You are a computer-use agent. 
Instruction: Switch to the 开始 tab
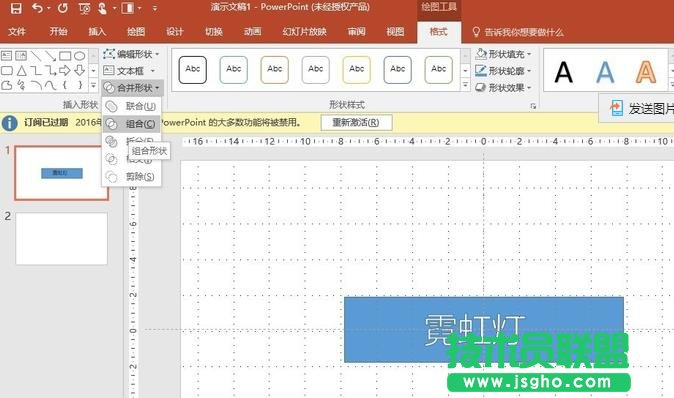tap(58, 31)
